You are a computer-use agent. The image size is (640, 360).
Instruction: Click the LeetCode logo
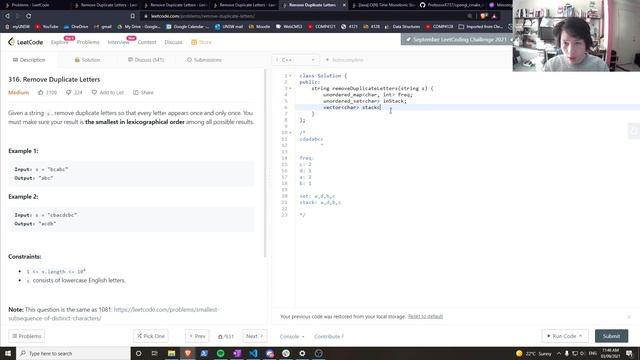pos(25,42)
